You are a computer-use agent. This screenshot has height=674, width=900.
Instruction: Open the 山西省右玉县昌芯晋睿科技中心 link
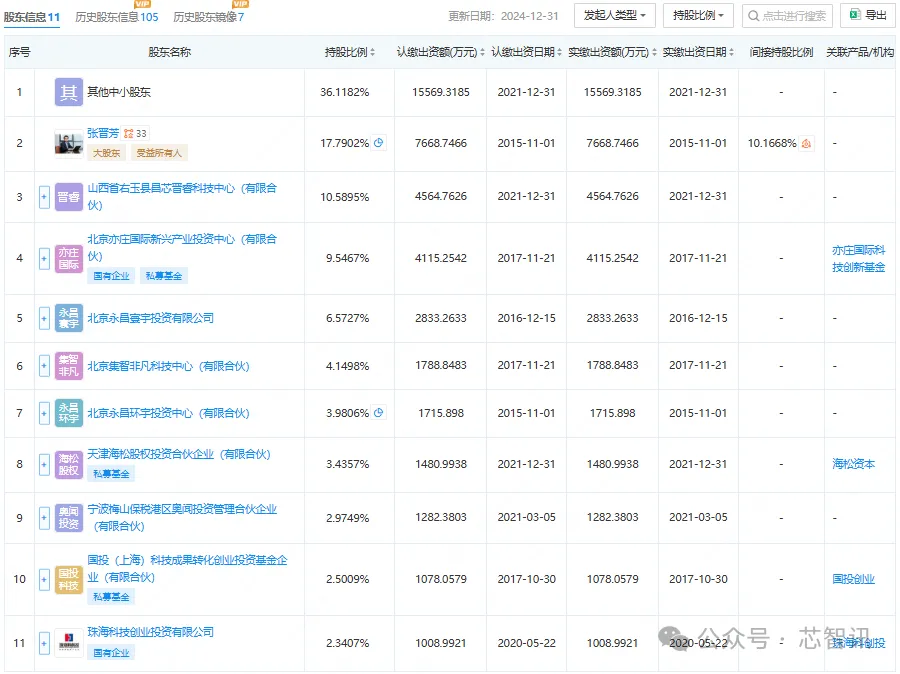pyautogui.click(x=182, y=196)
